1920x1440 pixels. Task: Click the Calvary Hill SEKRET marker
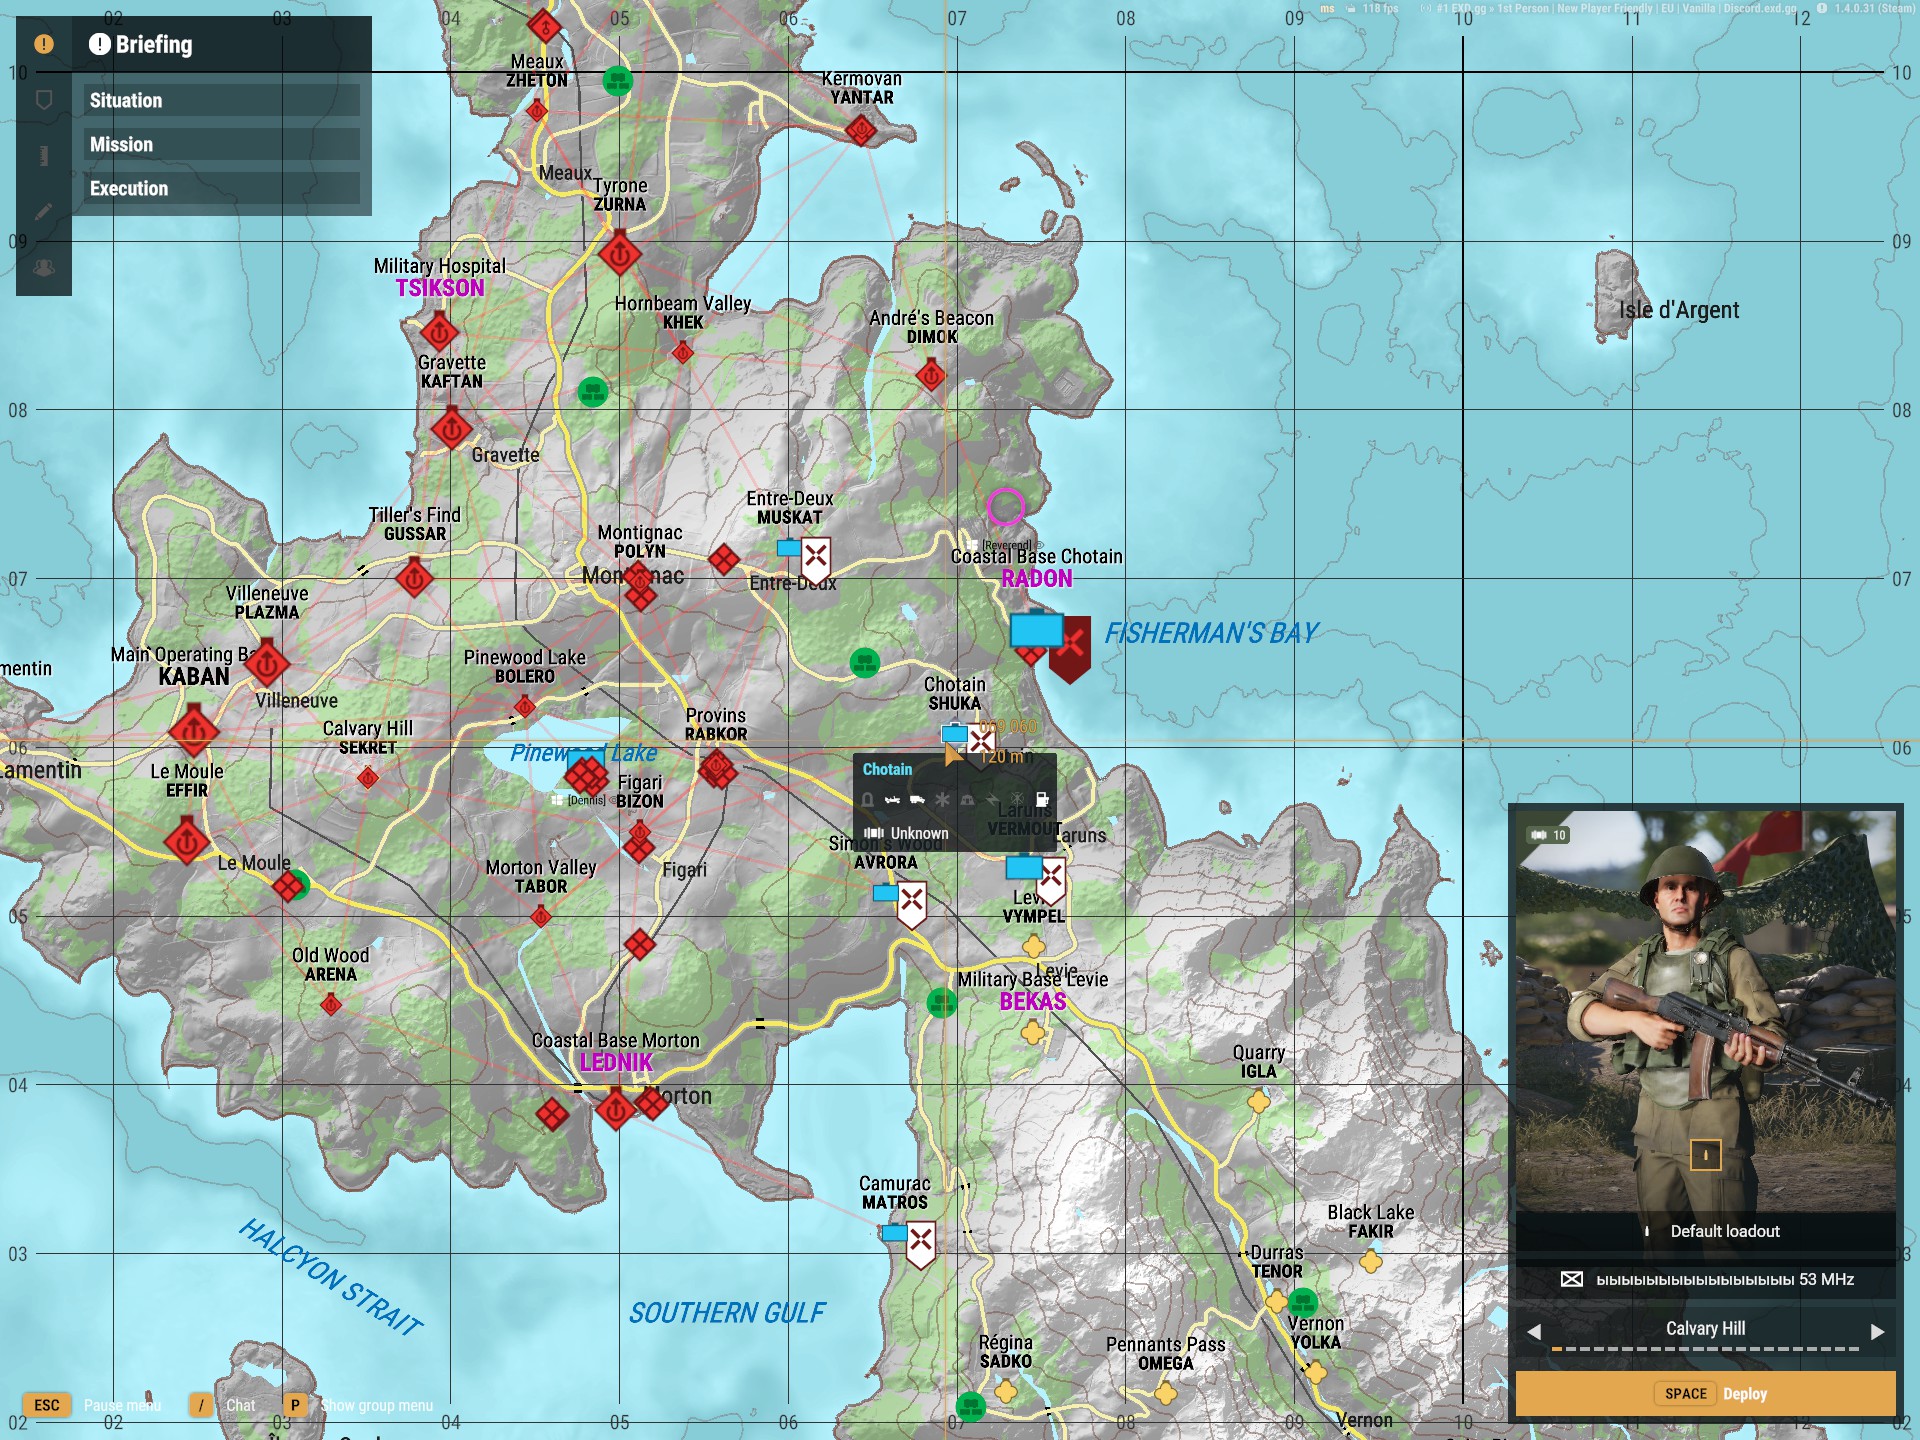[x=368, y=777]
